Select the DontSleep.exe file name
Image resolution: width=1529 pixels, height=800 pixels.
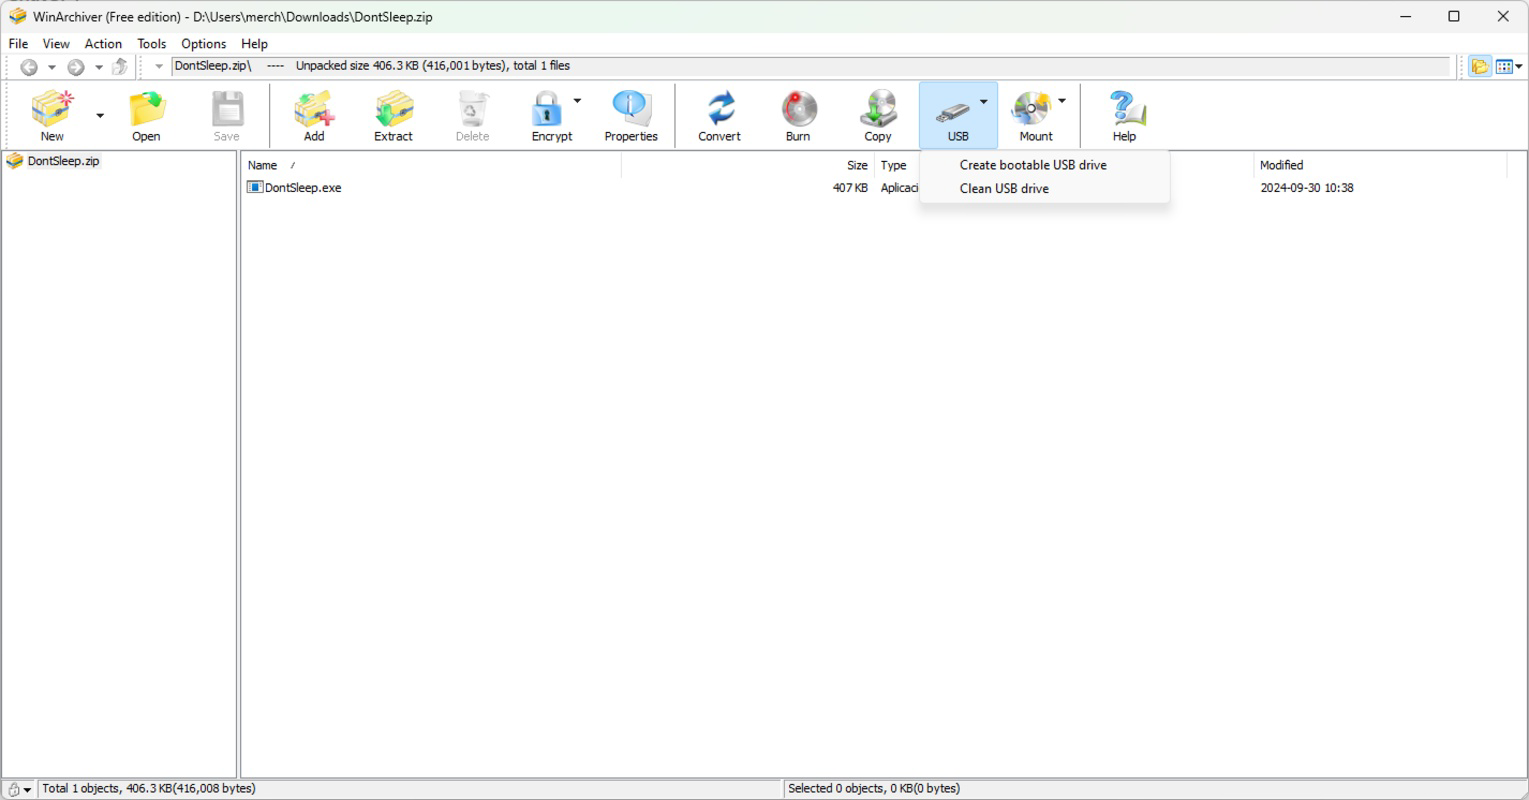click(x=303, y=188)
